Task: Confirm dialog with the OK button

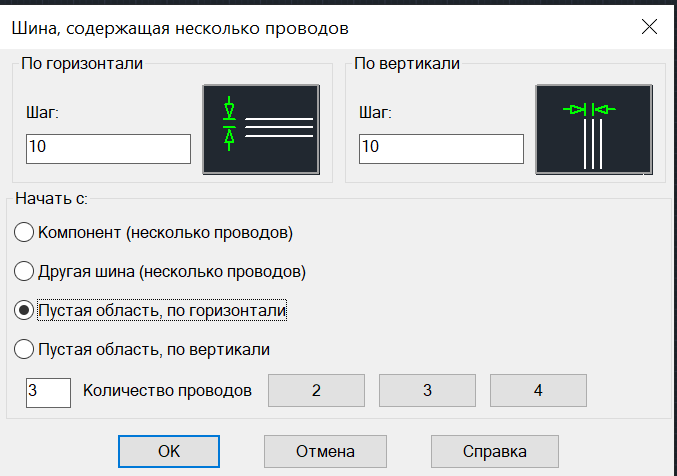Action: click(169, 451)
